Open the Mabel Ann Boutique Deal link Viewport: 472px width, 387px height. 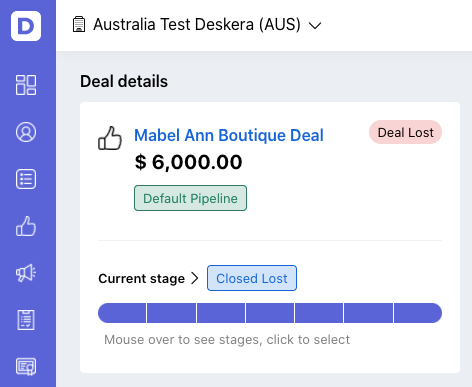tap(229, 135)
